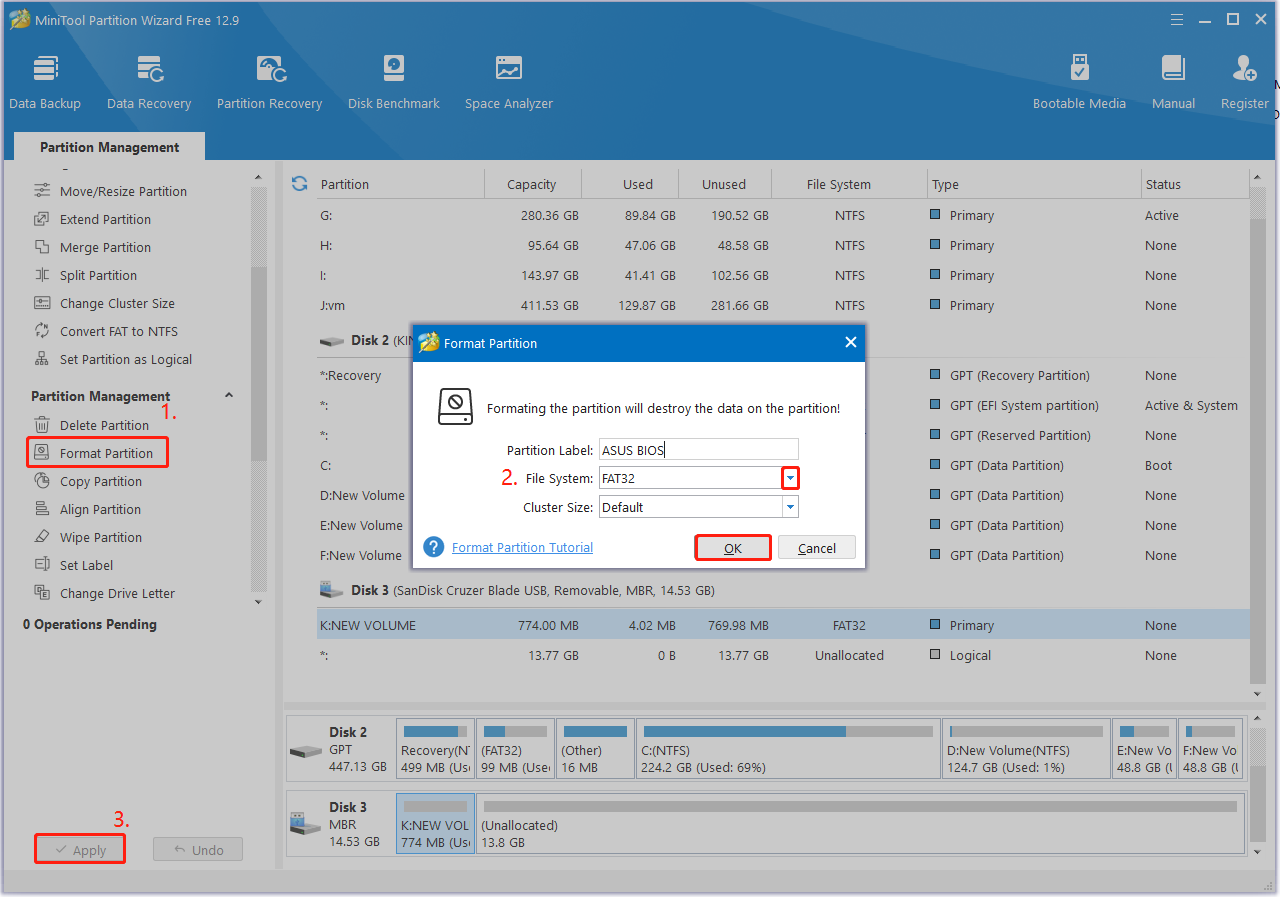This screenshot has width=1280, height=897.
Task: Select (FAT32) 99 MB disk map block
Action: pyautogui.click(x=515, y=748)
